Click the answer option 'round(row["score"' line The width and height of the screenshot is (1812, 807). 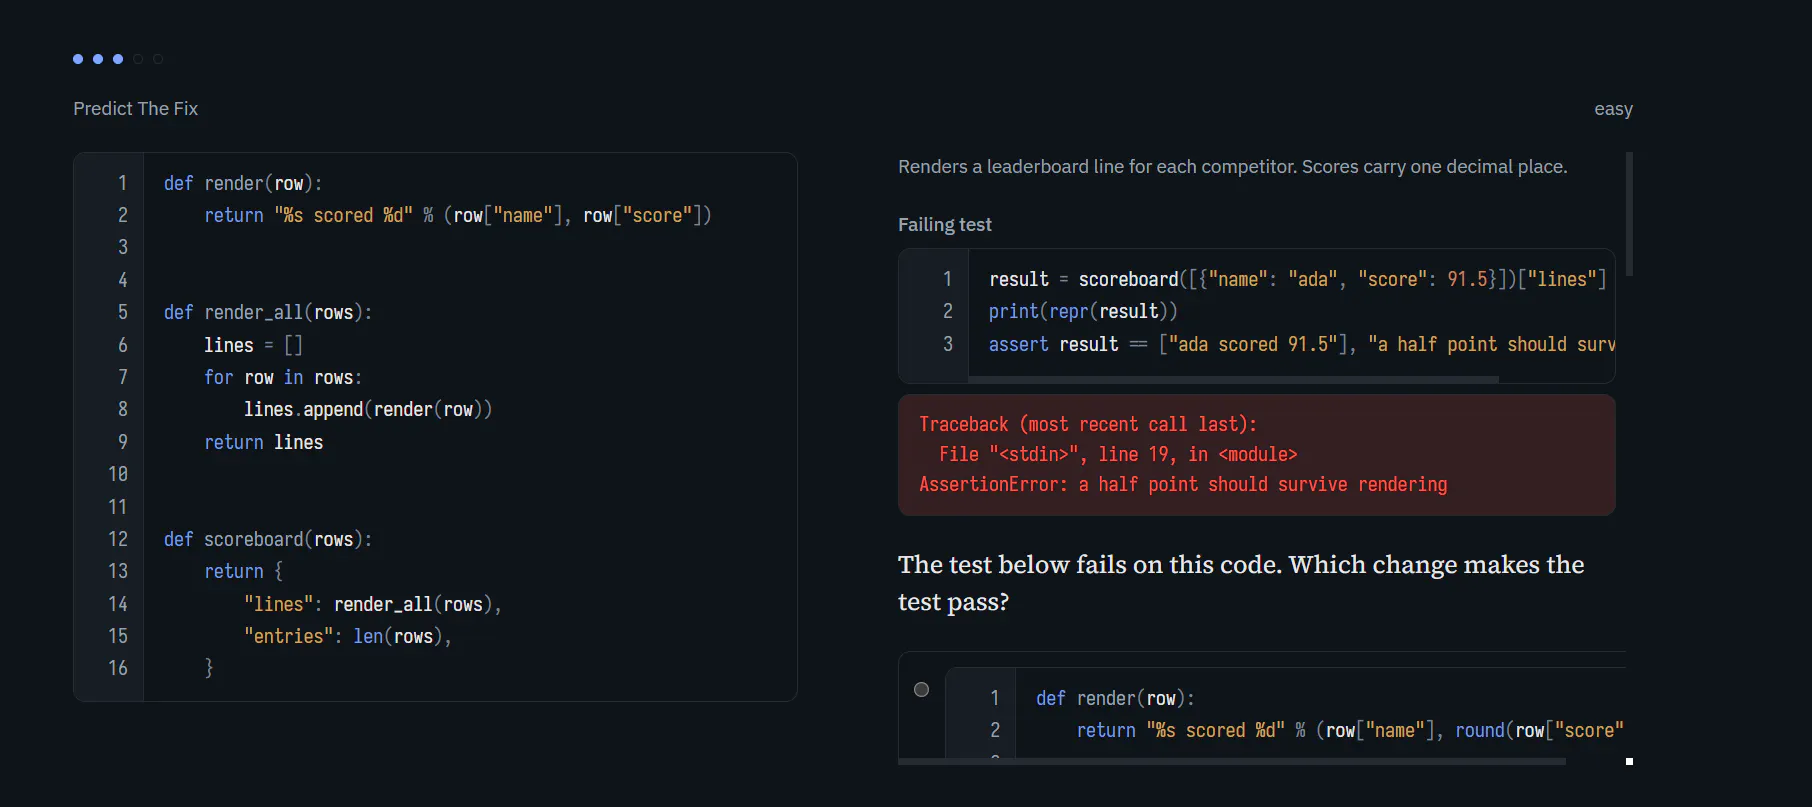coord(1350,730)
